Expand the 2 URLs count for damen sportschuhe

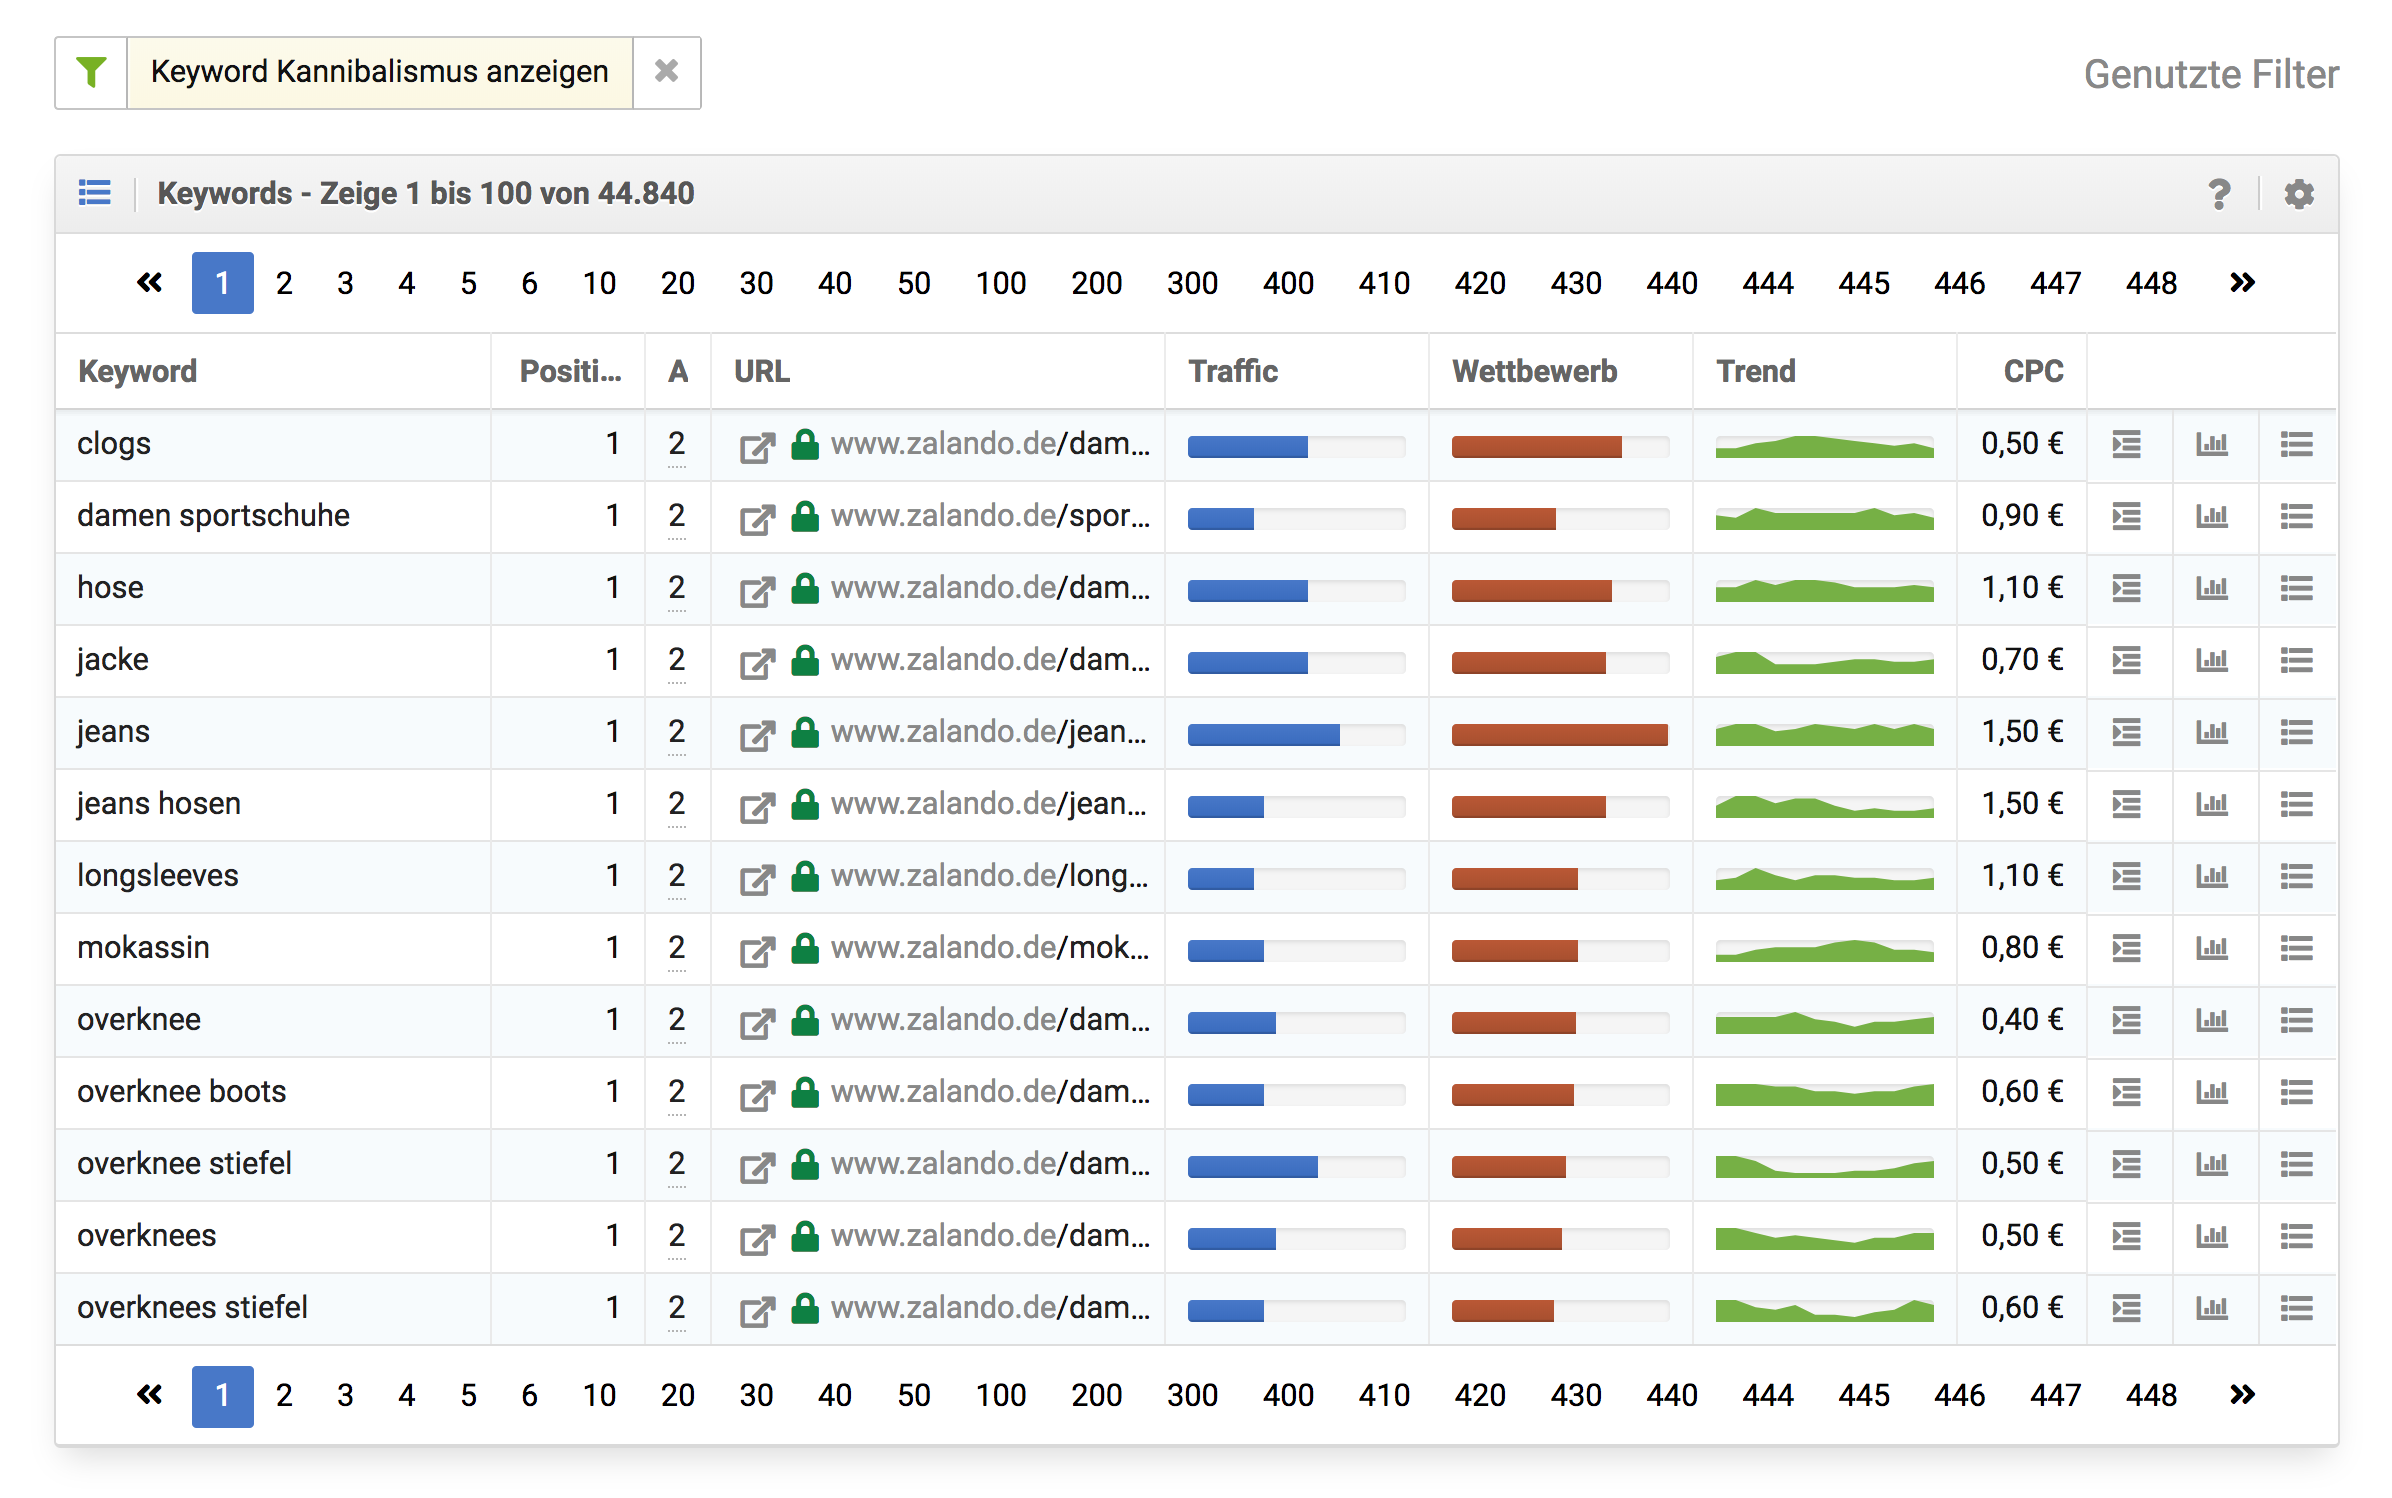pos(676,516)
